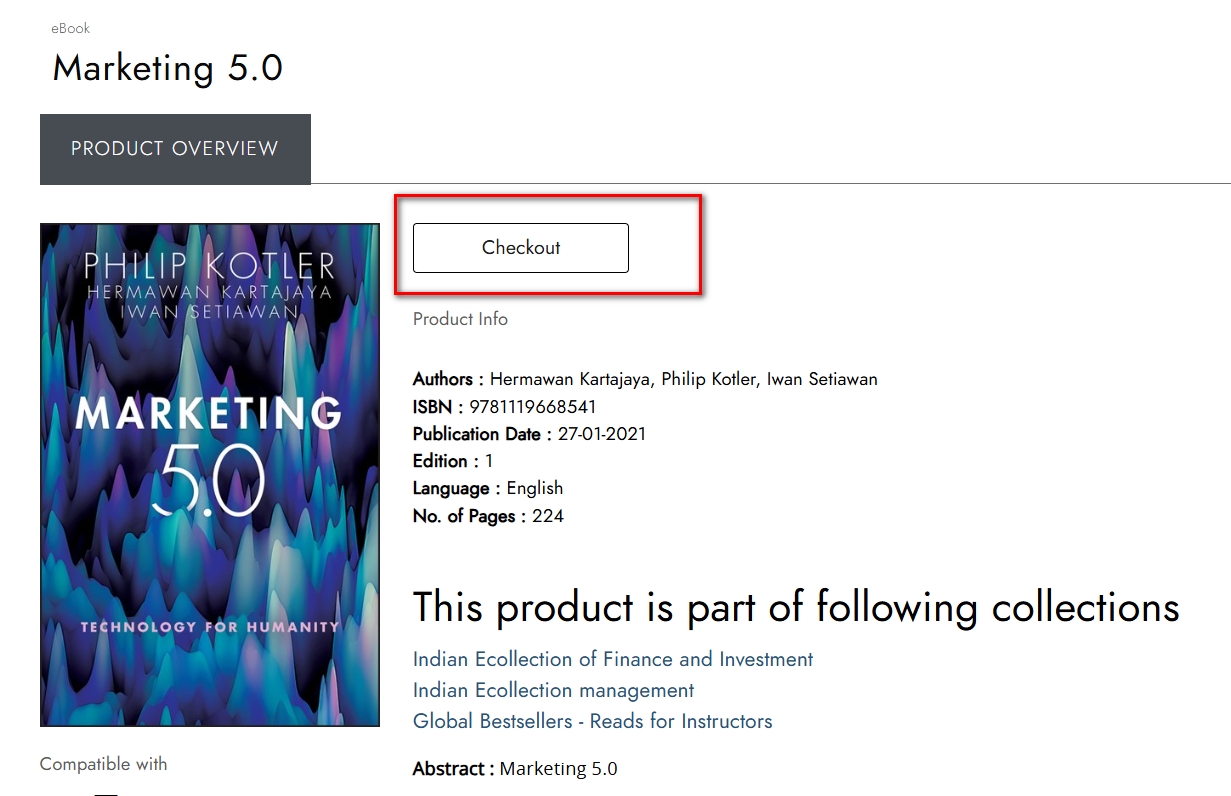
Task: Click the No. of Pages 224 entry
Action: click(547, 516)
